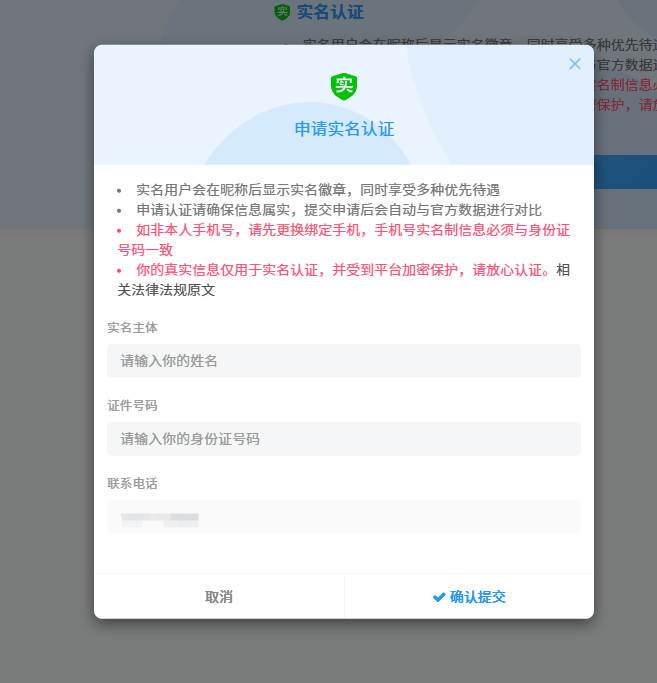
Task: Click the green 实 shield icon in dialog header
Action: (344, 86)
